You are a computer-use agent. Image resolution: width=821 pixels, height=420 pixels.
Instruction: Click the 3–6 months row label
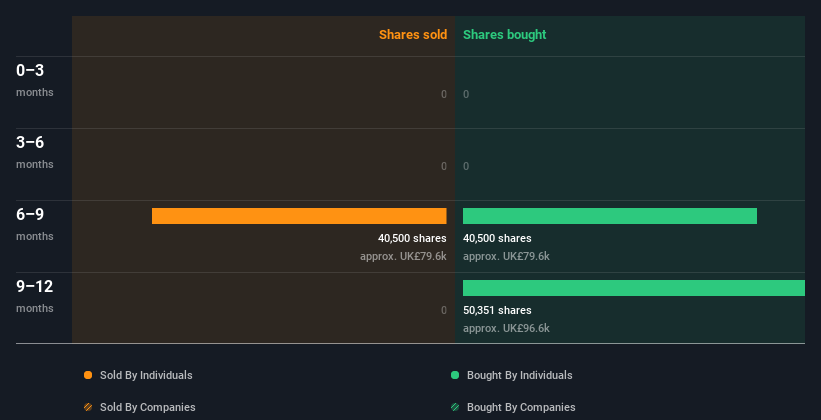pos(35,152)
